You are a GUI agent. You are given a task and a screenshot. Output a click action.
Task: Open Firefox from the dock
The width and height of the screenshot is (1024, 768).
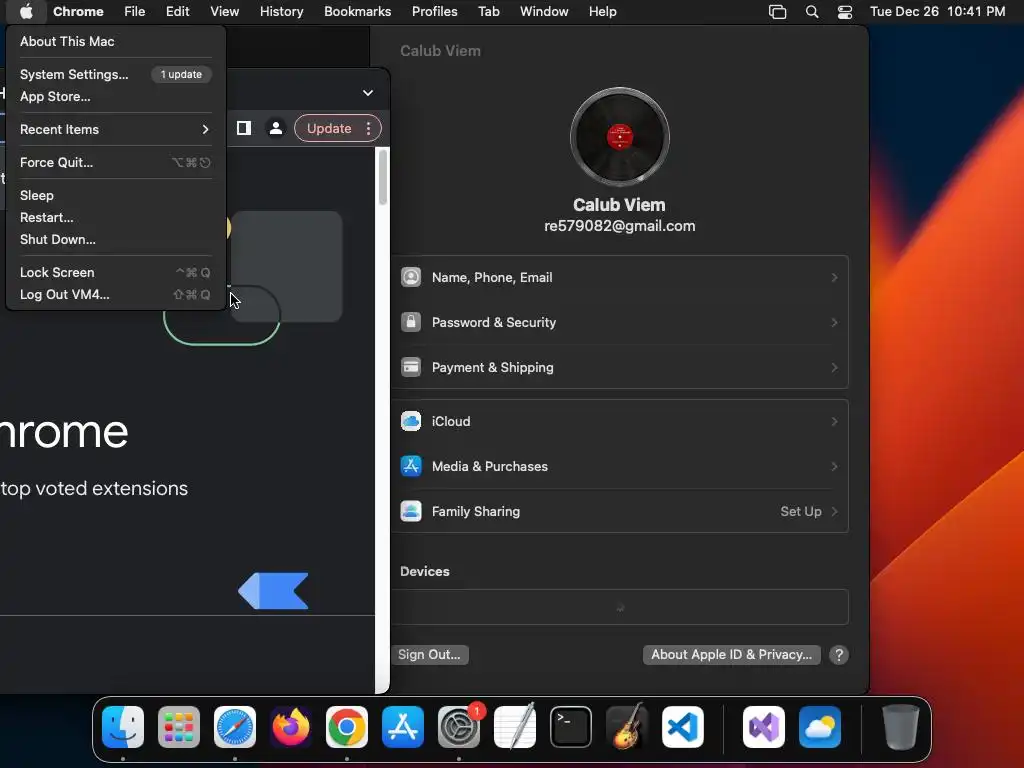click(291, 727)
